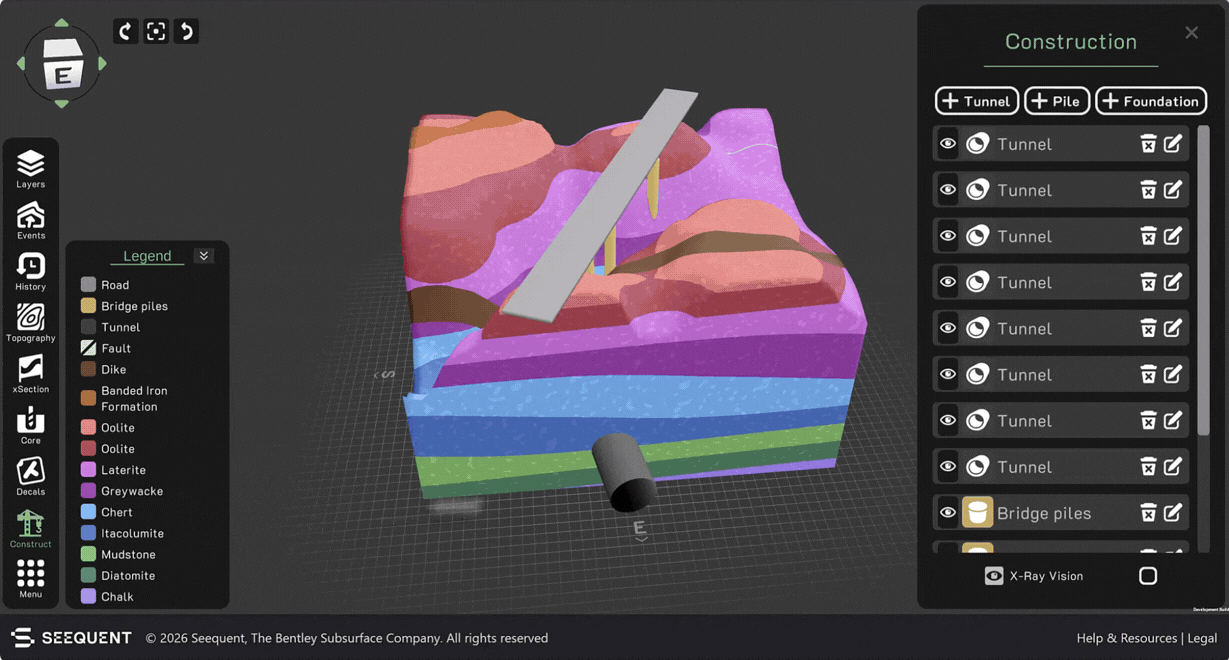The width and height of the screenshot is (1229, 660).
Task: Delete the fourth Tunnel in the list
Action: (x=1148, y=282)
